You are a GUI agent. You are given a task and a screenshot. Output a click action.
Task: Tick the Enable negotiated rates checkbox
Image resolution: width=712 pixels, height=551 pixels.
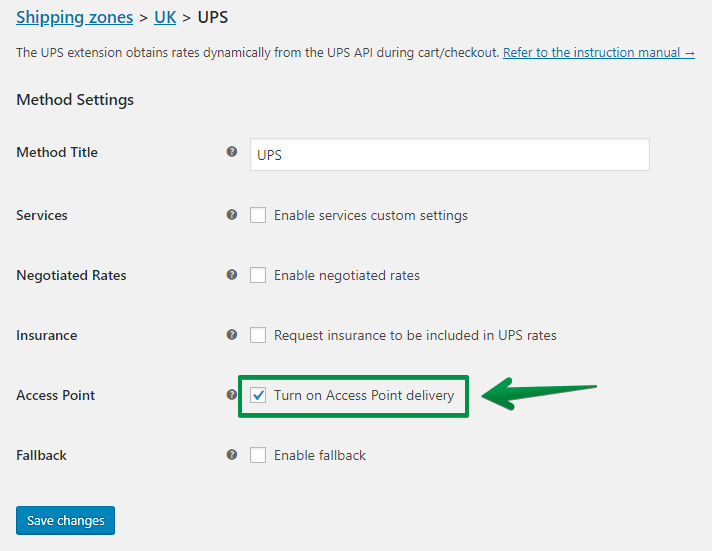pyautogui.click(x=258, y=275)
